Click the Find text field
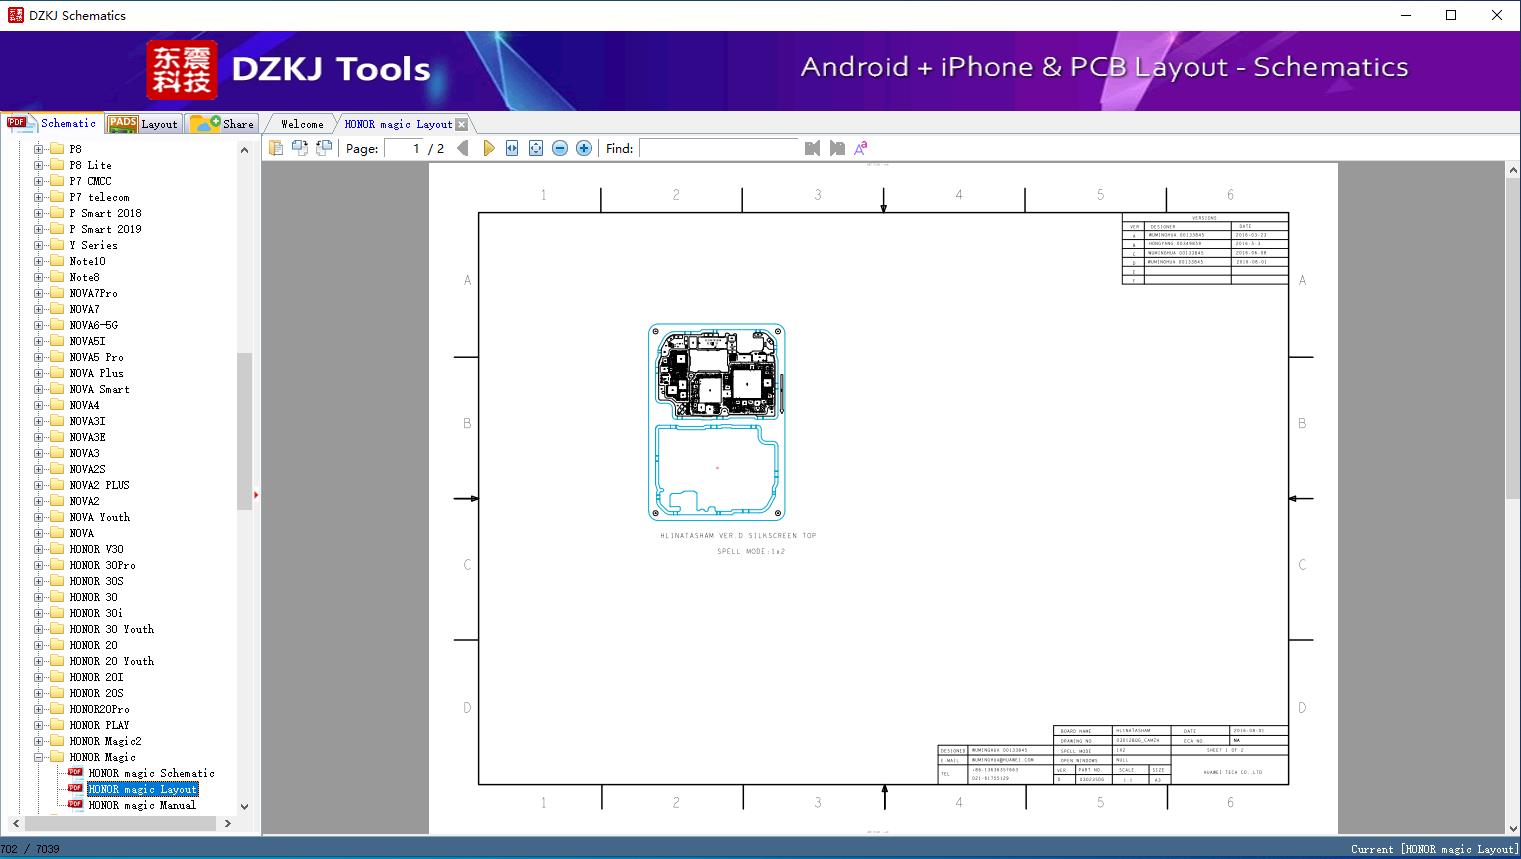 pos(719,148)
